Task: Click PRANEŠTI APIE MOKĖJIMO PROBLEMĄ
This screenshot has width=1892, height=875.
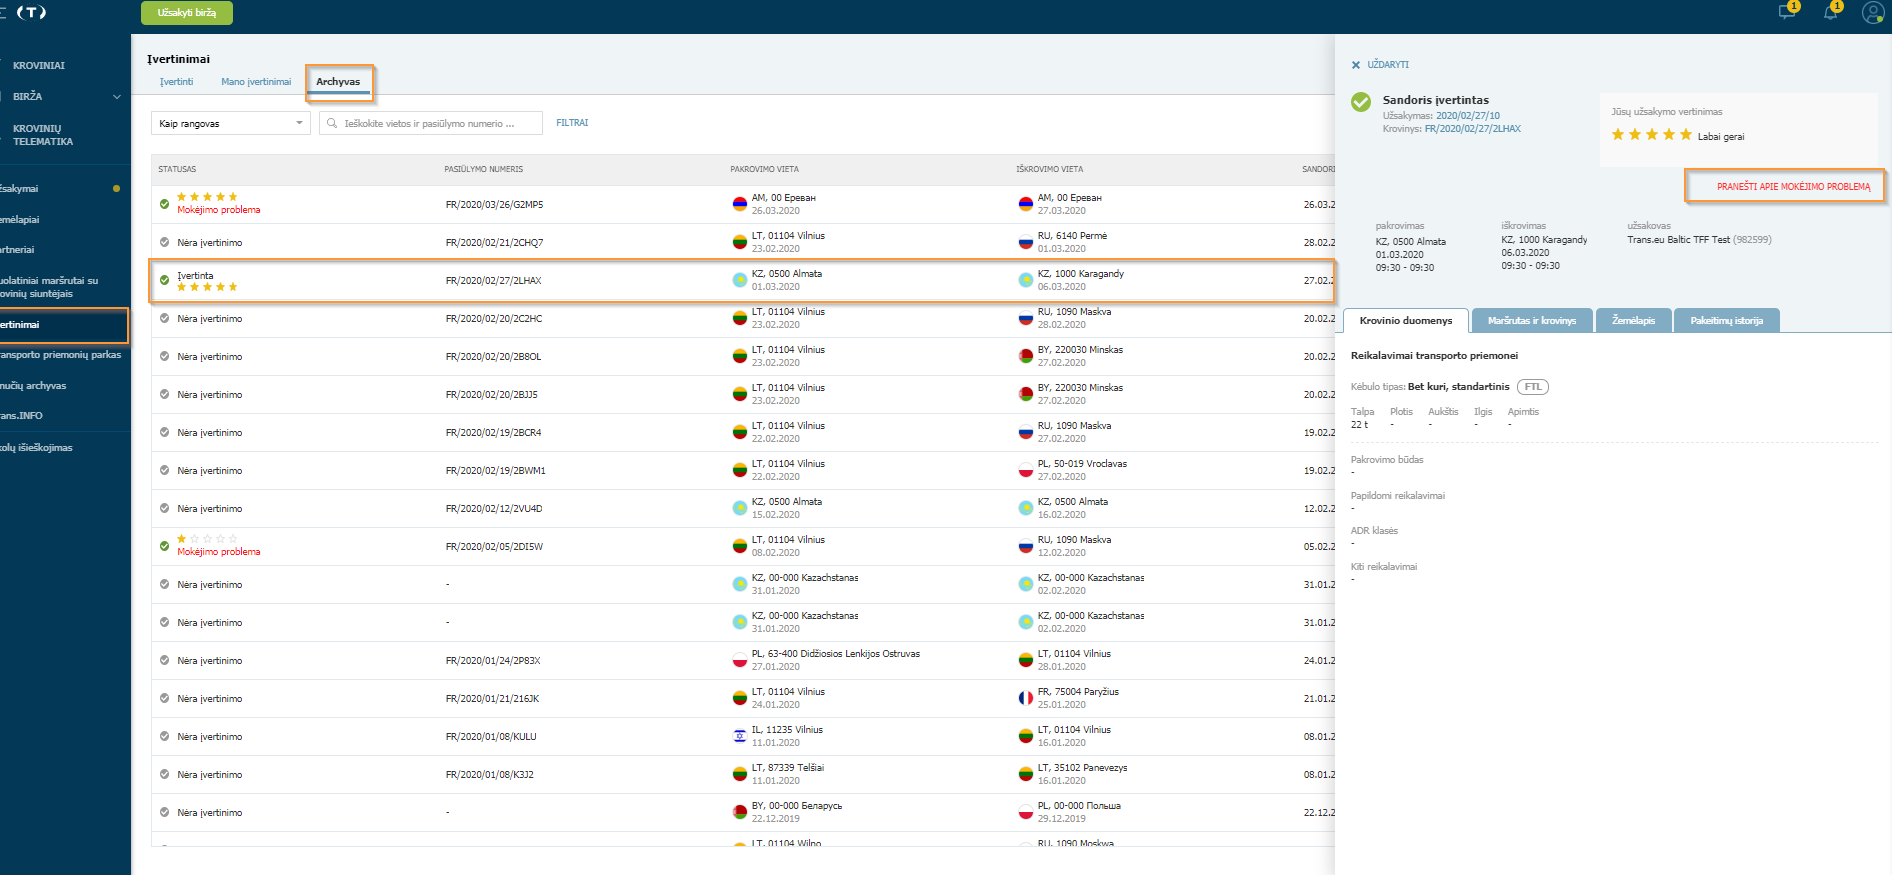Action: 1793,187
